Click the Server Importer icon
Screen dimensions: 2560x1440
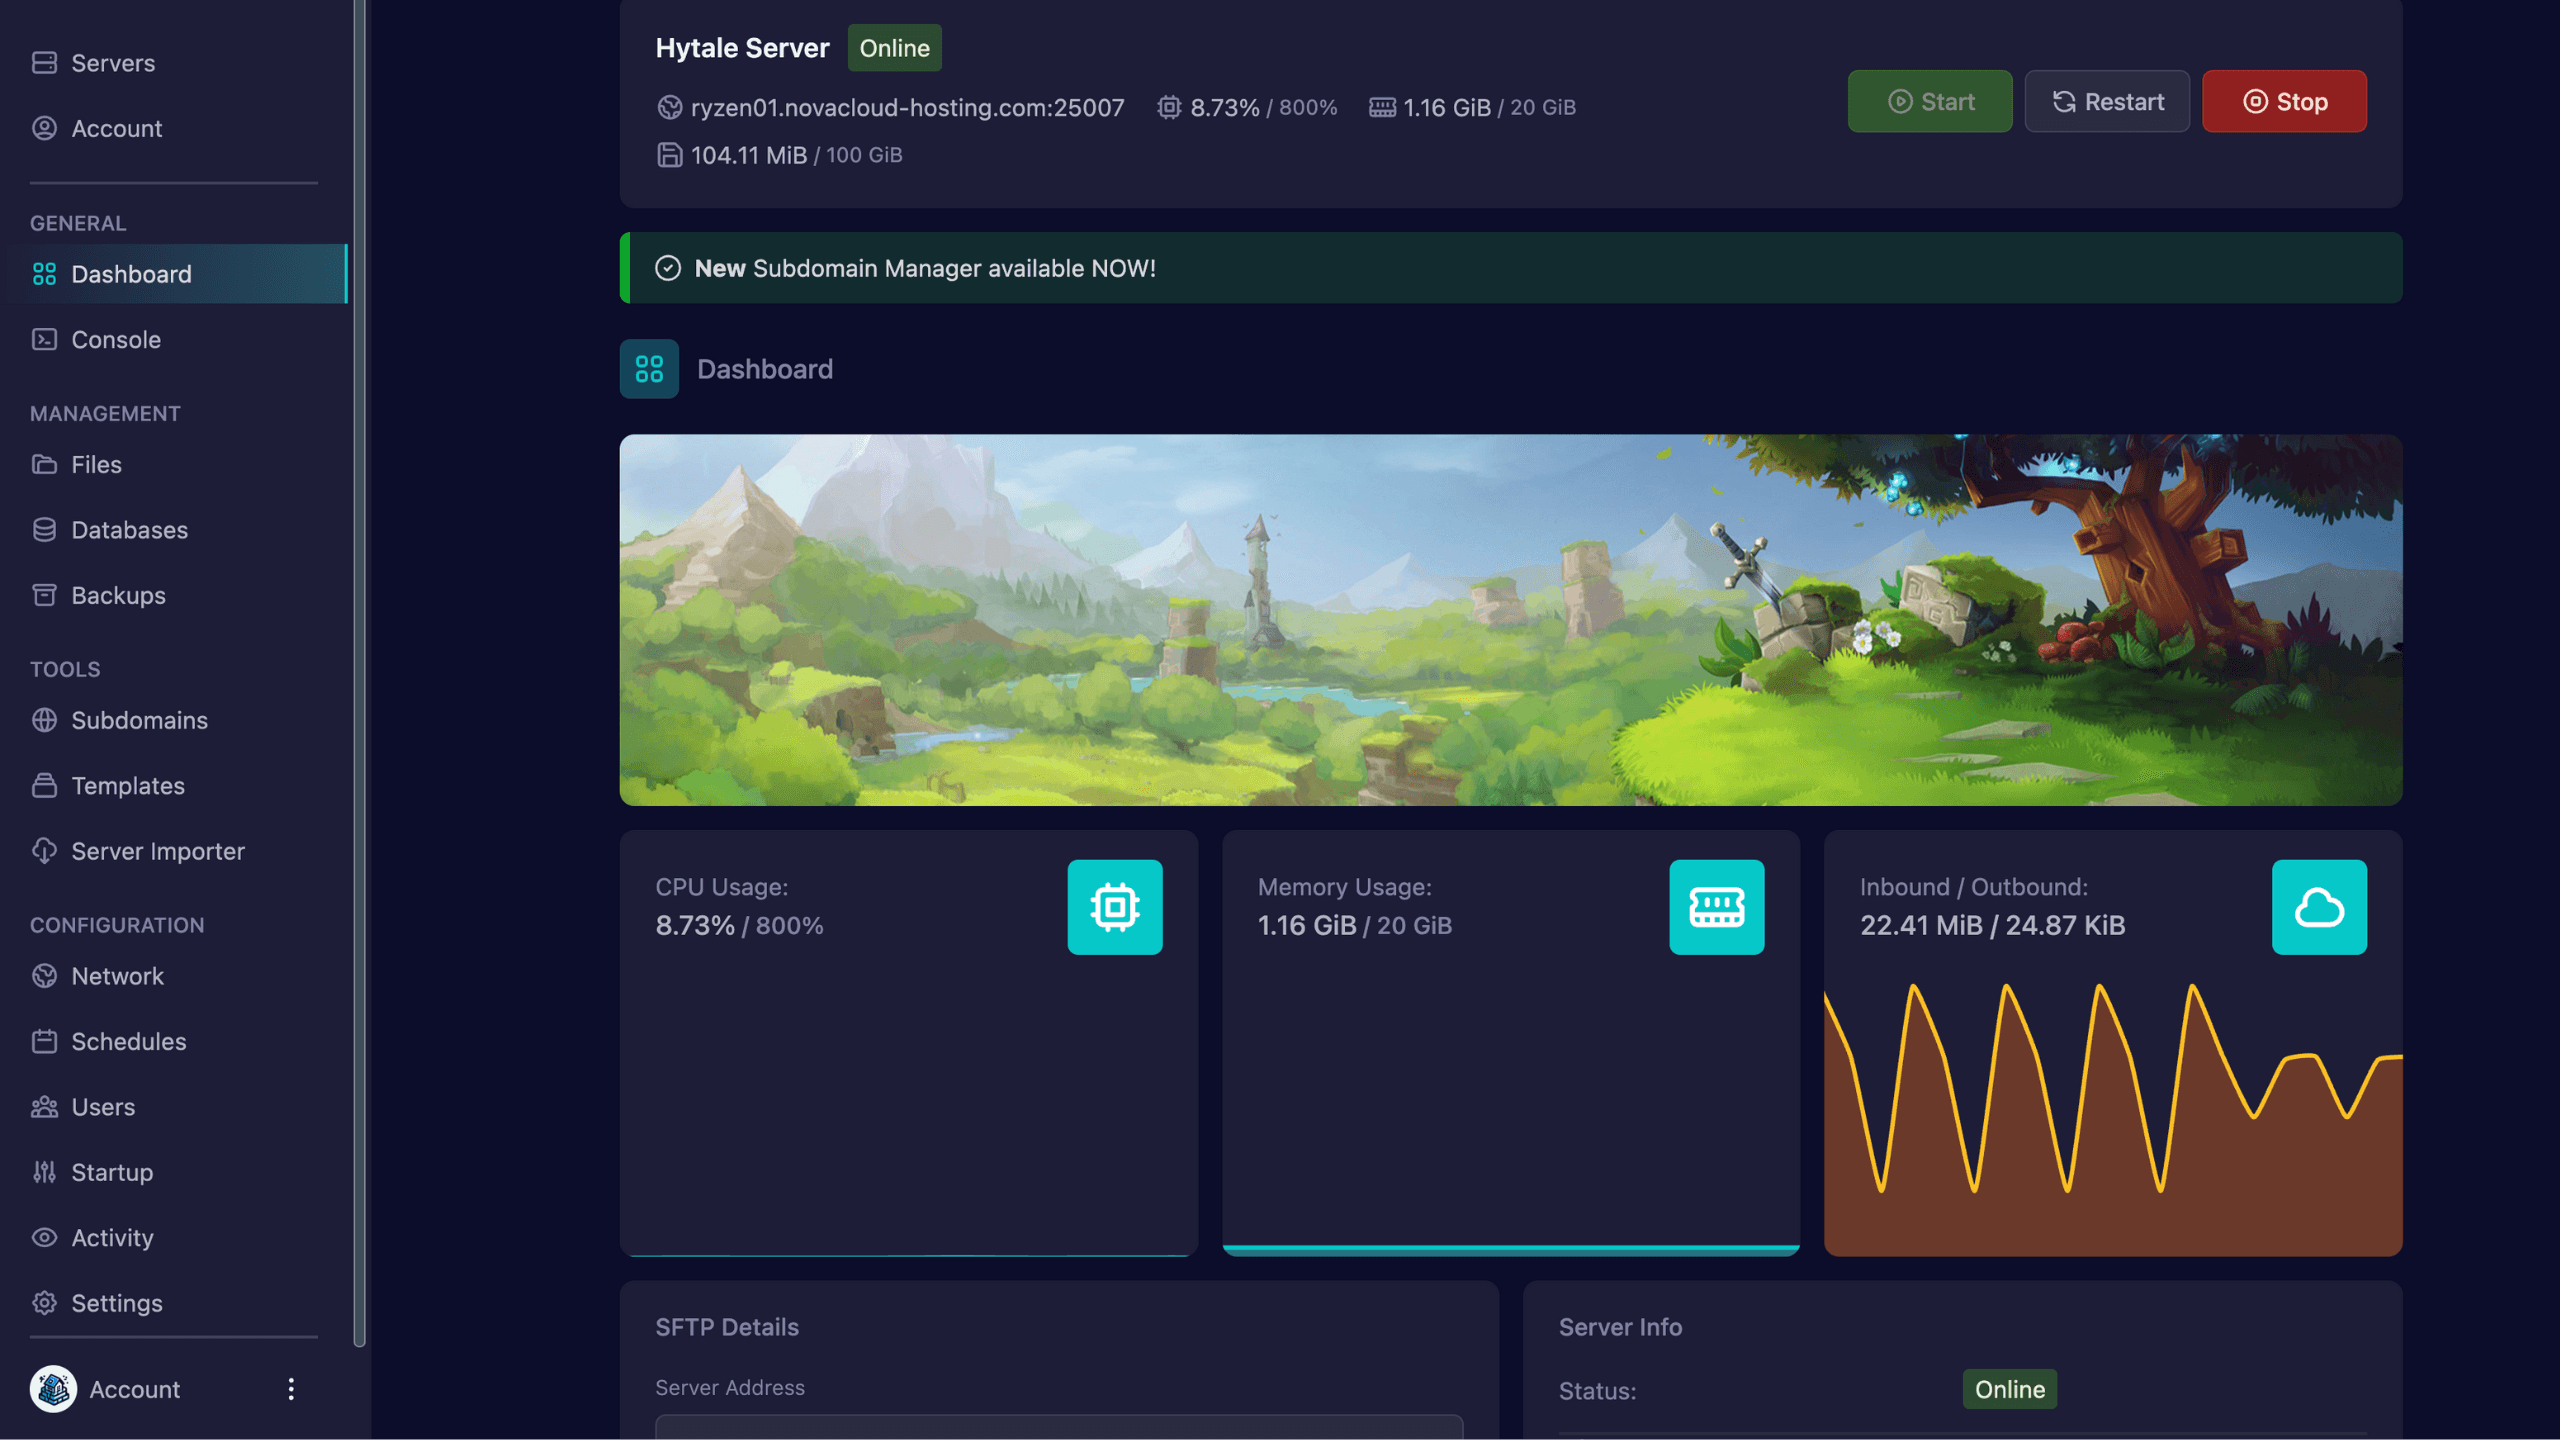[x=45, y=851]
